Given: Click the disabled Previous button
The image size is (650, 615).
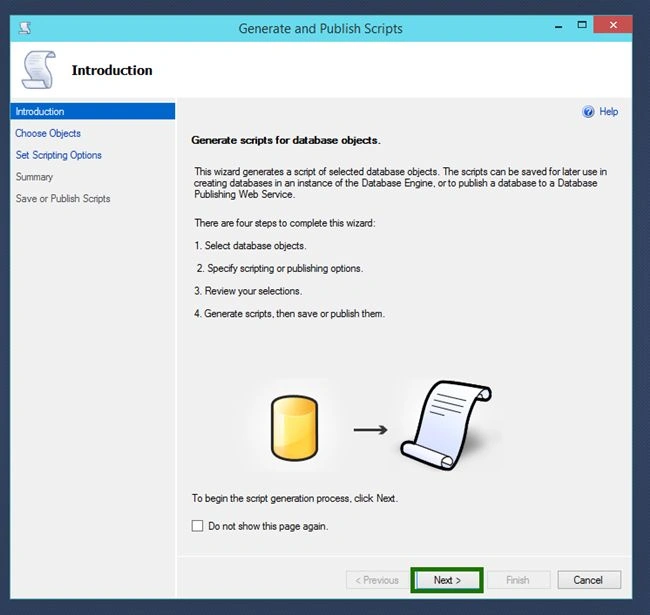Looking at the screenshot, I should click(x=377, y=580).
